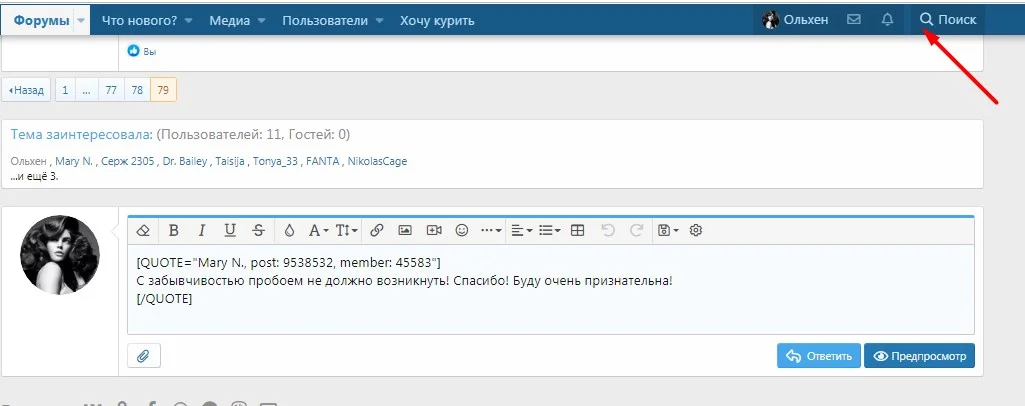Open the Поиск search

(x=948, y=20)
